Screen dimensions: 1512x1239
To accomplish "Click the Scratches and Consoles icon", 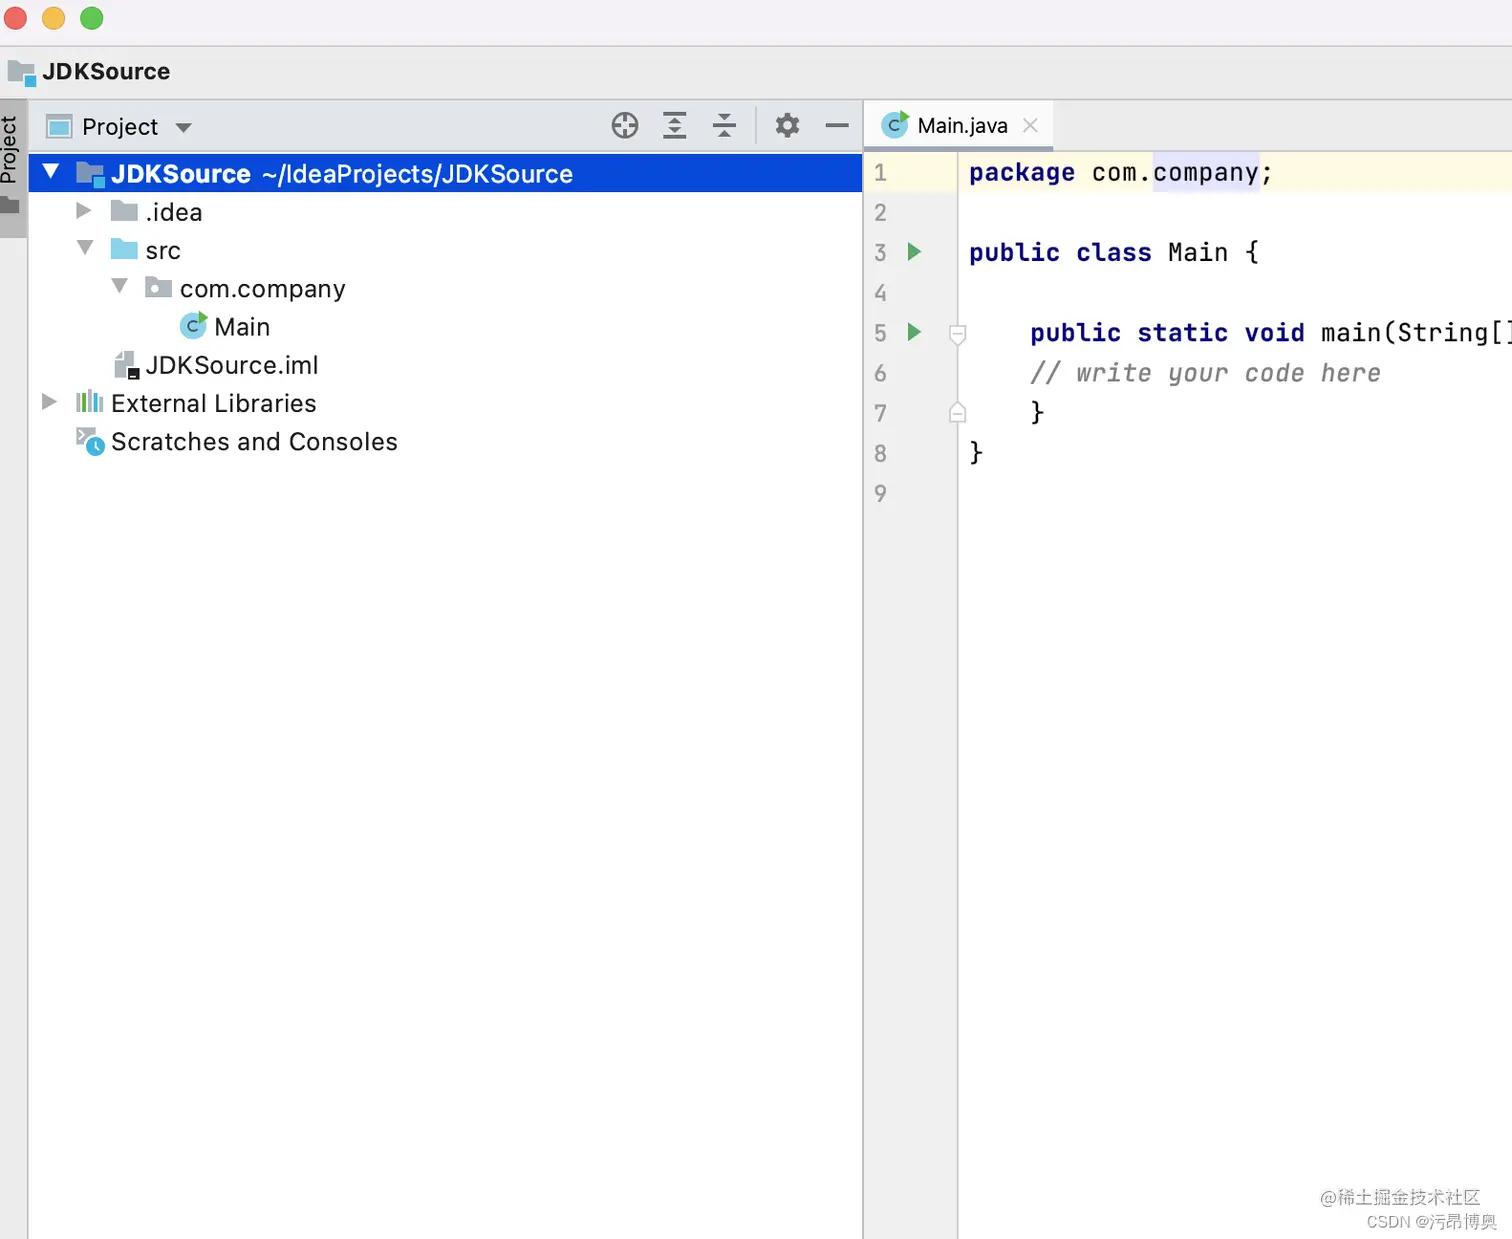I will [x=90, y=441].
